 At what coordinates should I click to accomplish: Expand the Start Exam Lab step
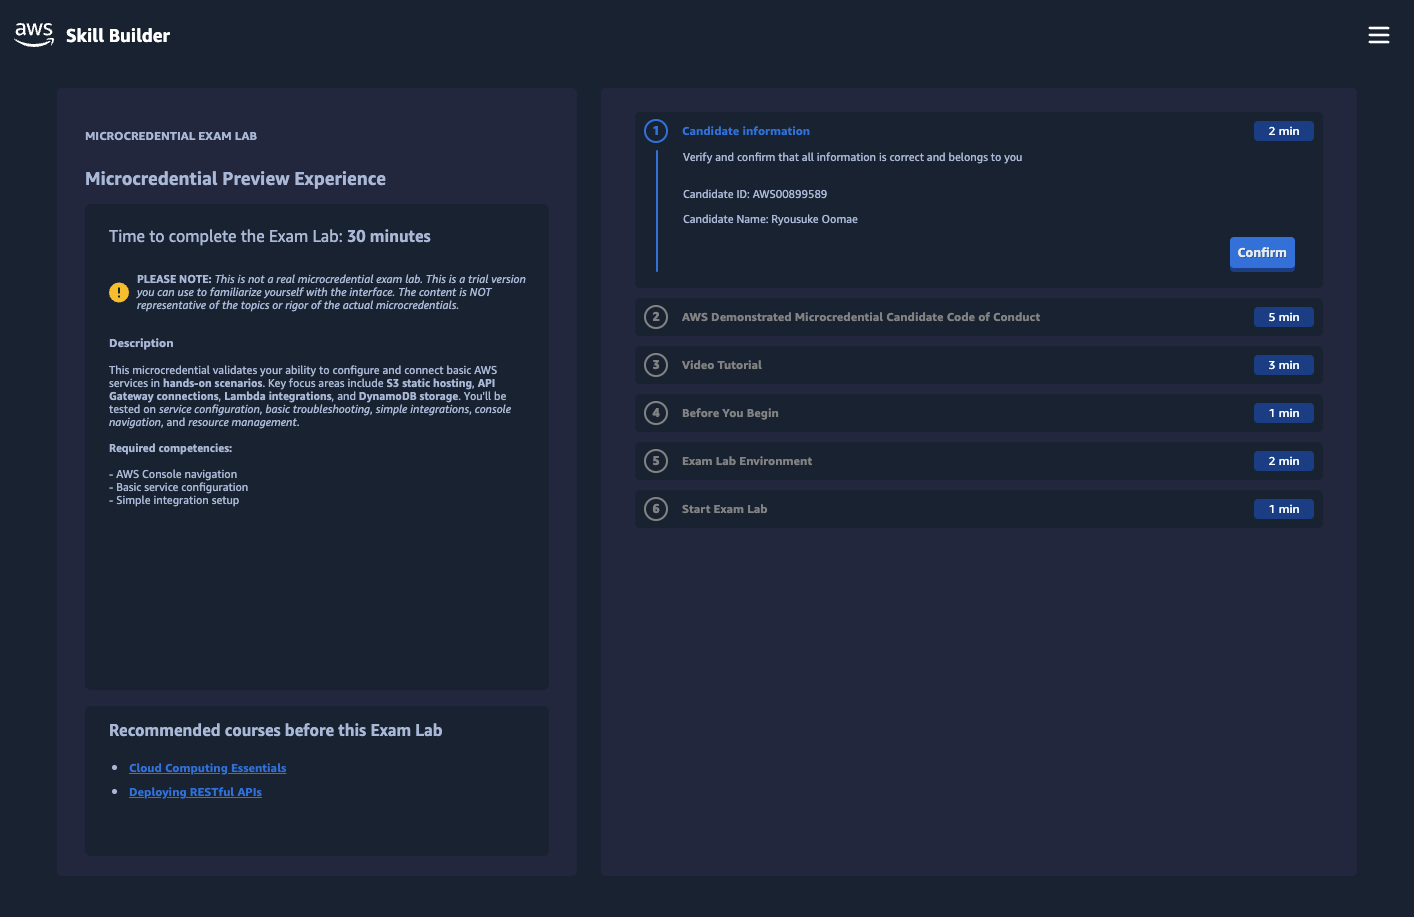point(724,509)
